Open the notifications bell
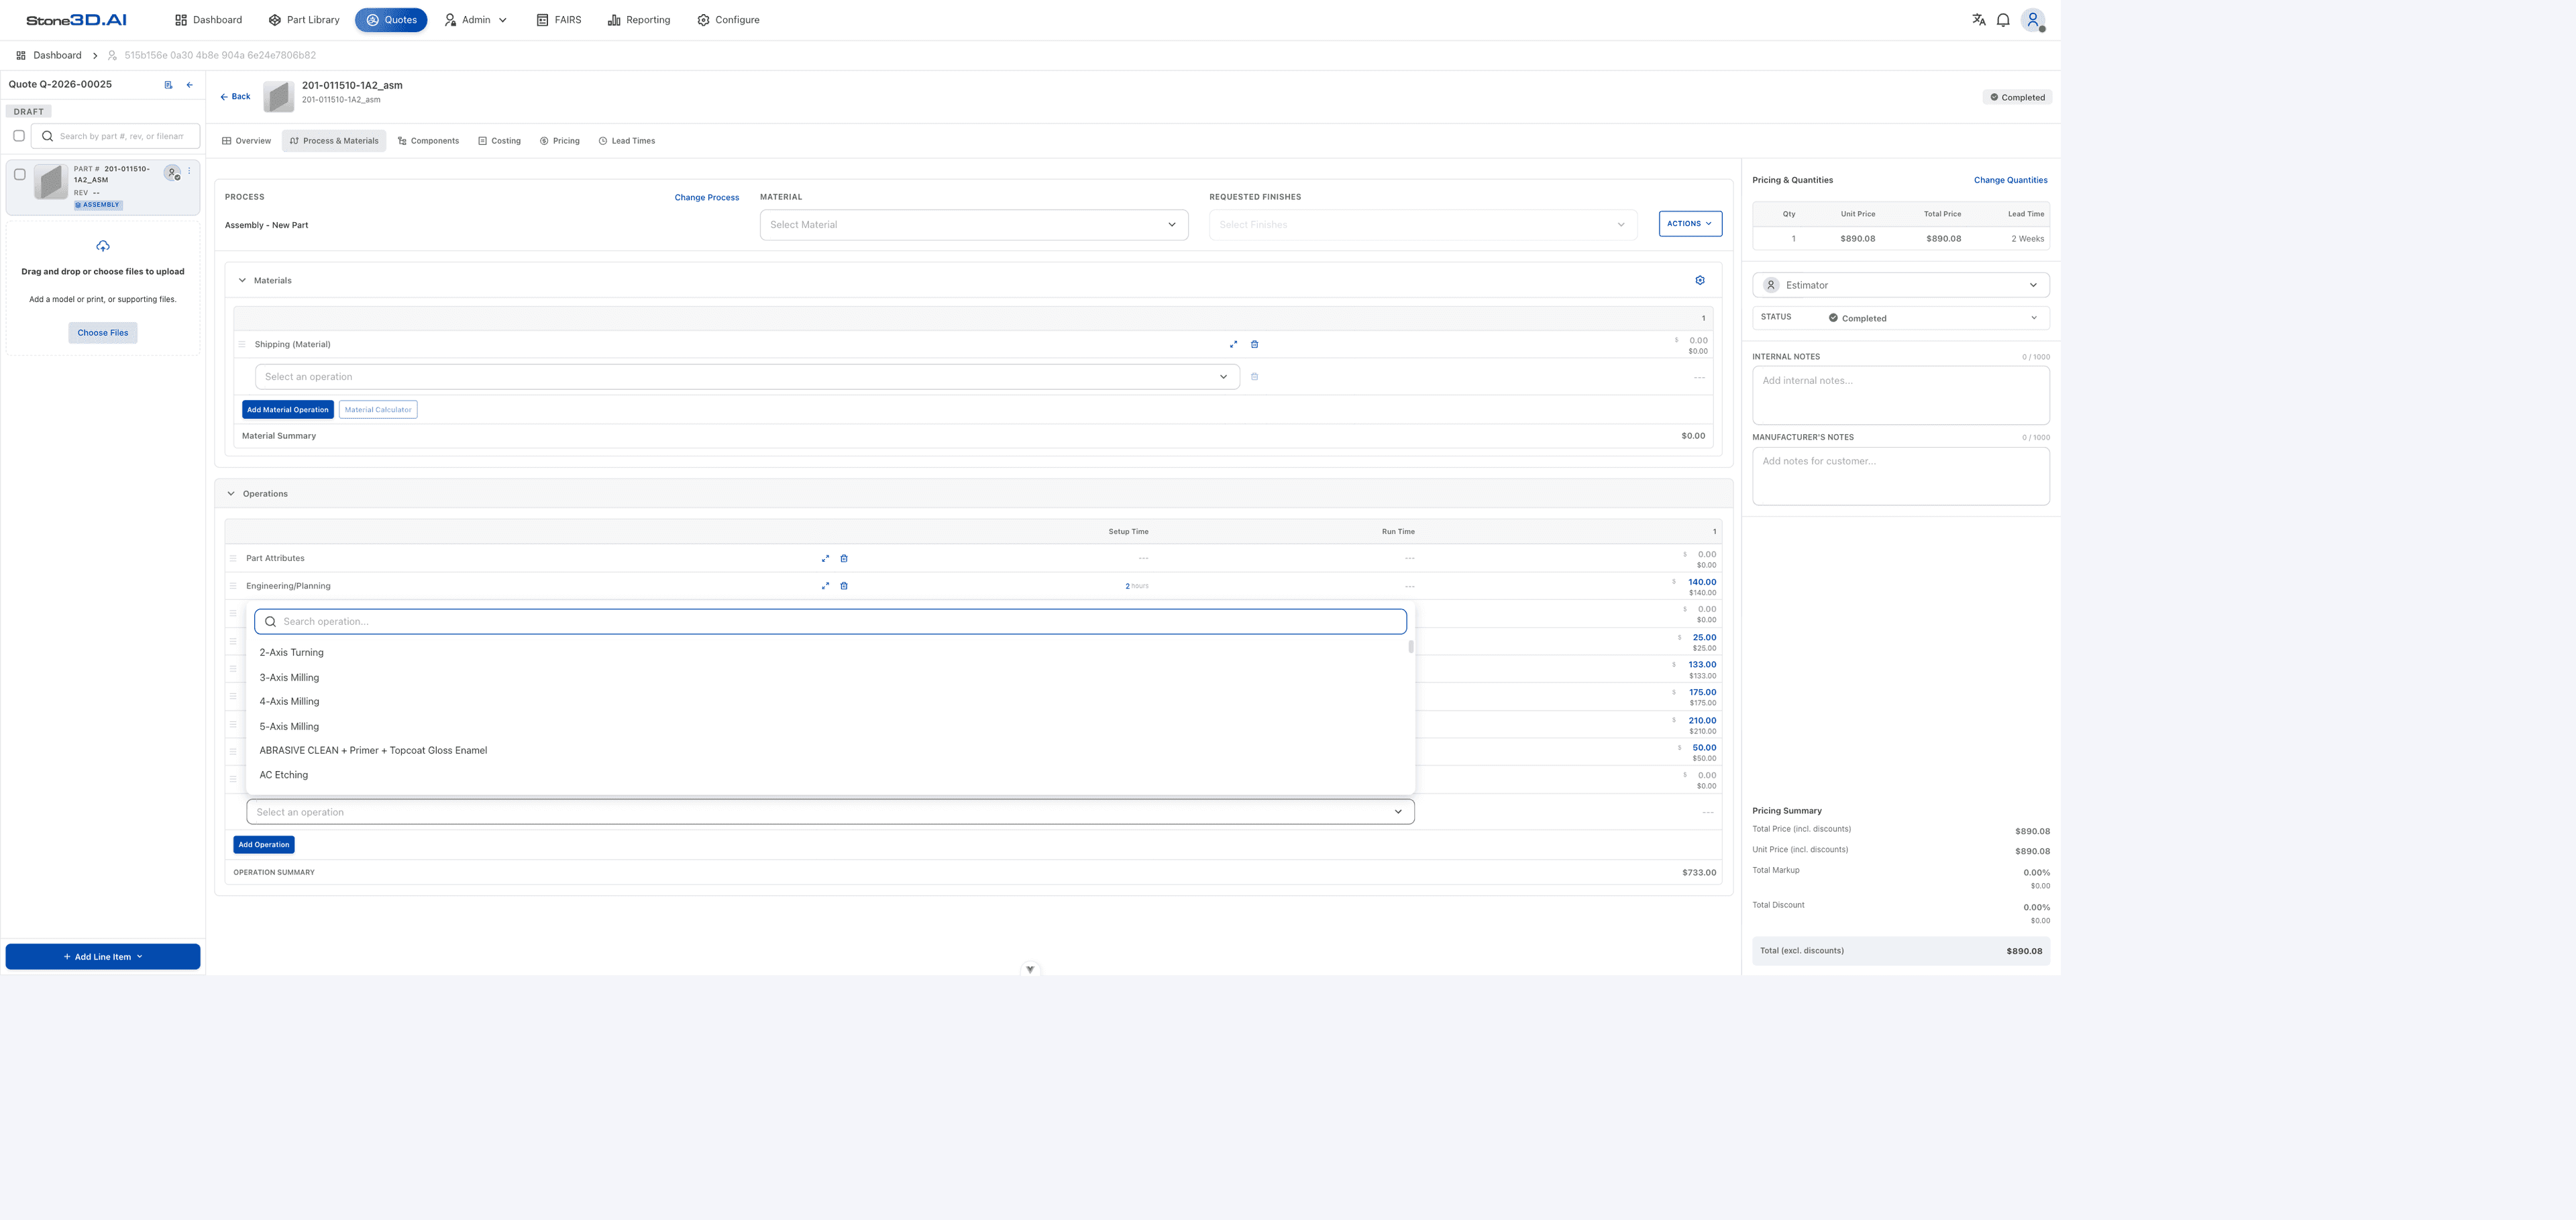The width and height of the screenshot is (2576, 1220). tap(2003, 20)
